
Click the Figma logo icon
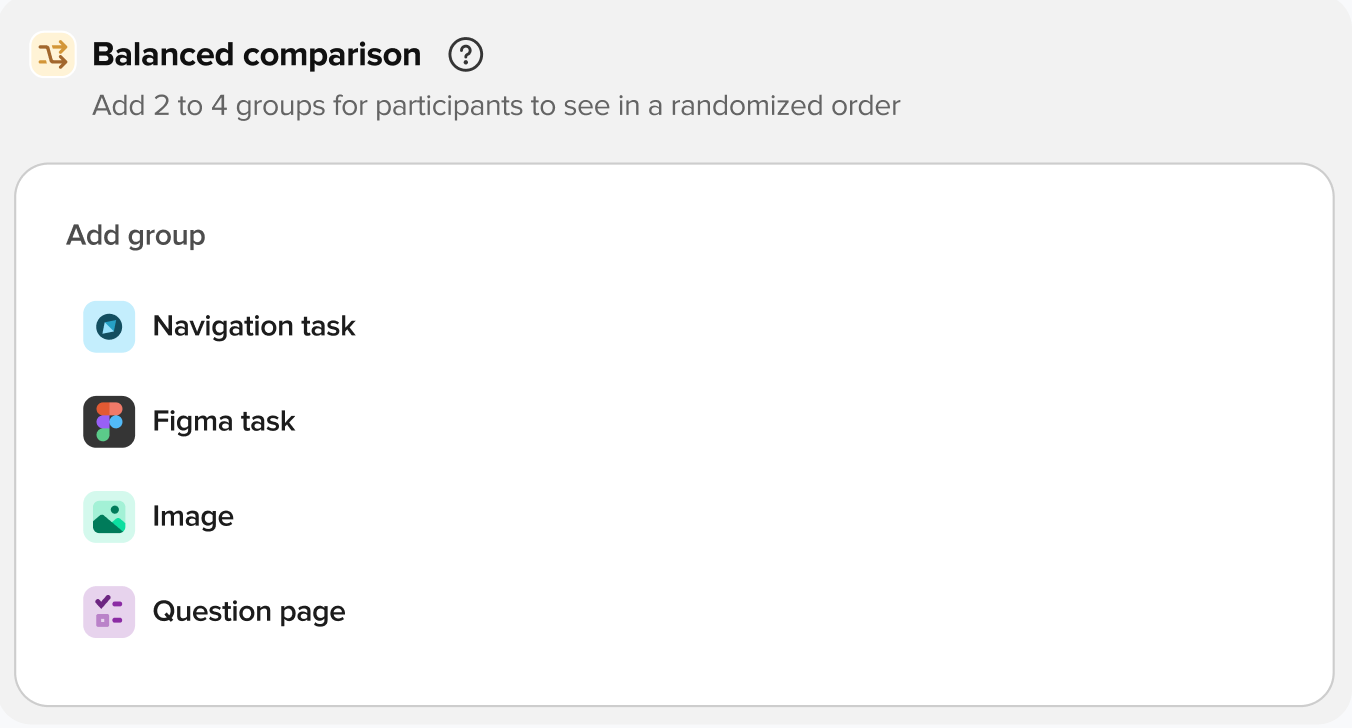point(109,422)
